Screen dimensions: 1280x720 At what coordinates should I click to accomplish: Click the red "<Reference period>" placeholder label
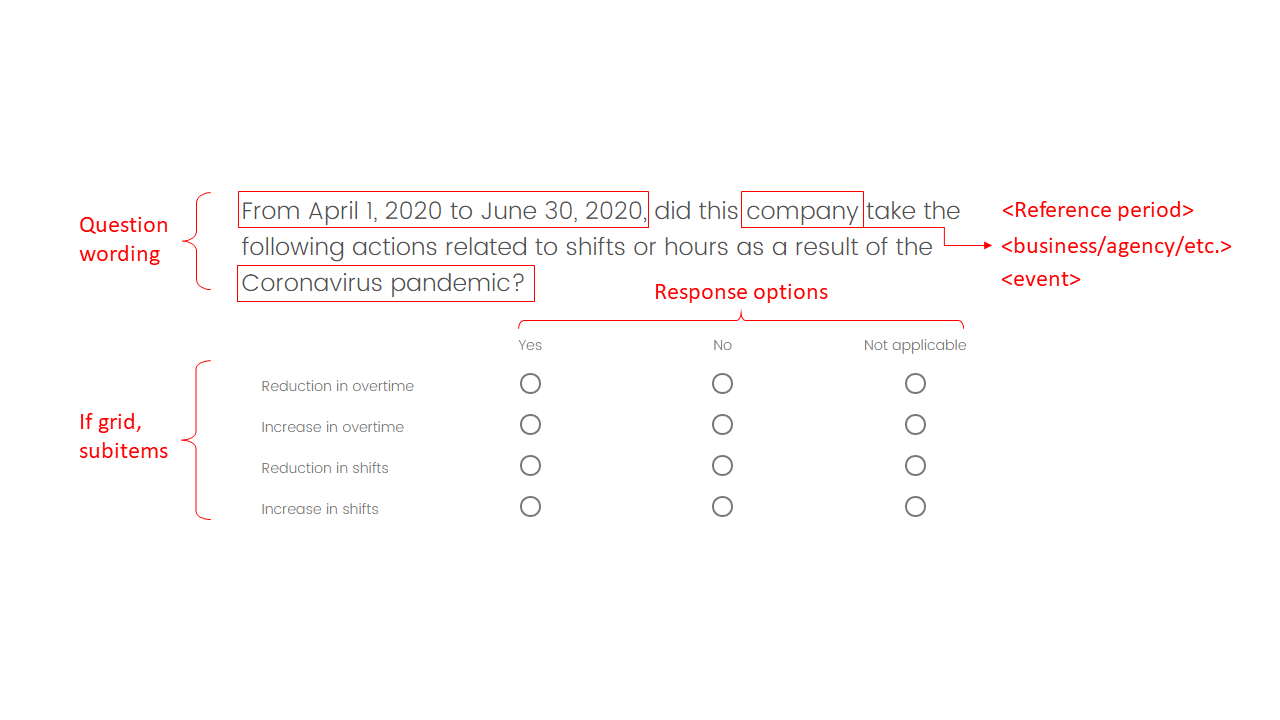(x=1097, y=210)
